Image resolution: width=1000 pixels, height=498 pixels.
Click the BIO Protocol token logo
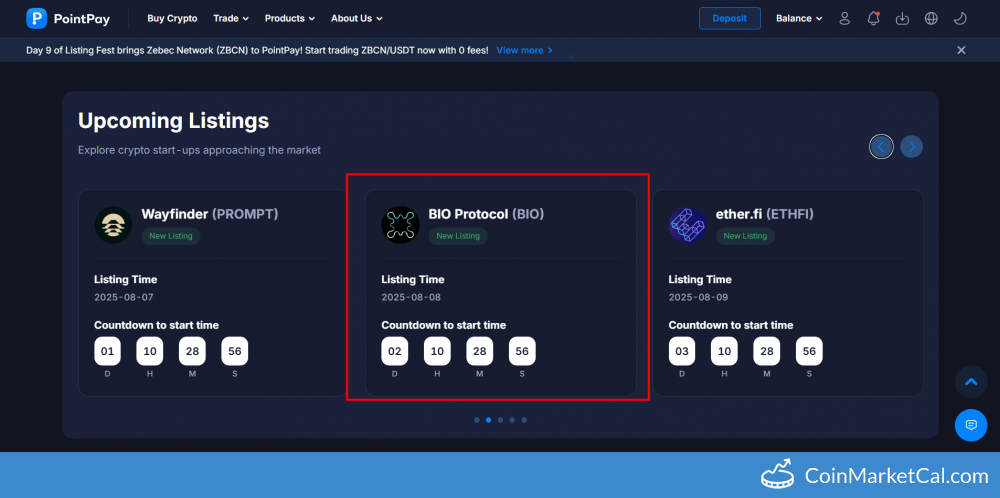click(400, 224)
